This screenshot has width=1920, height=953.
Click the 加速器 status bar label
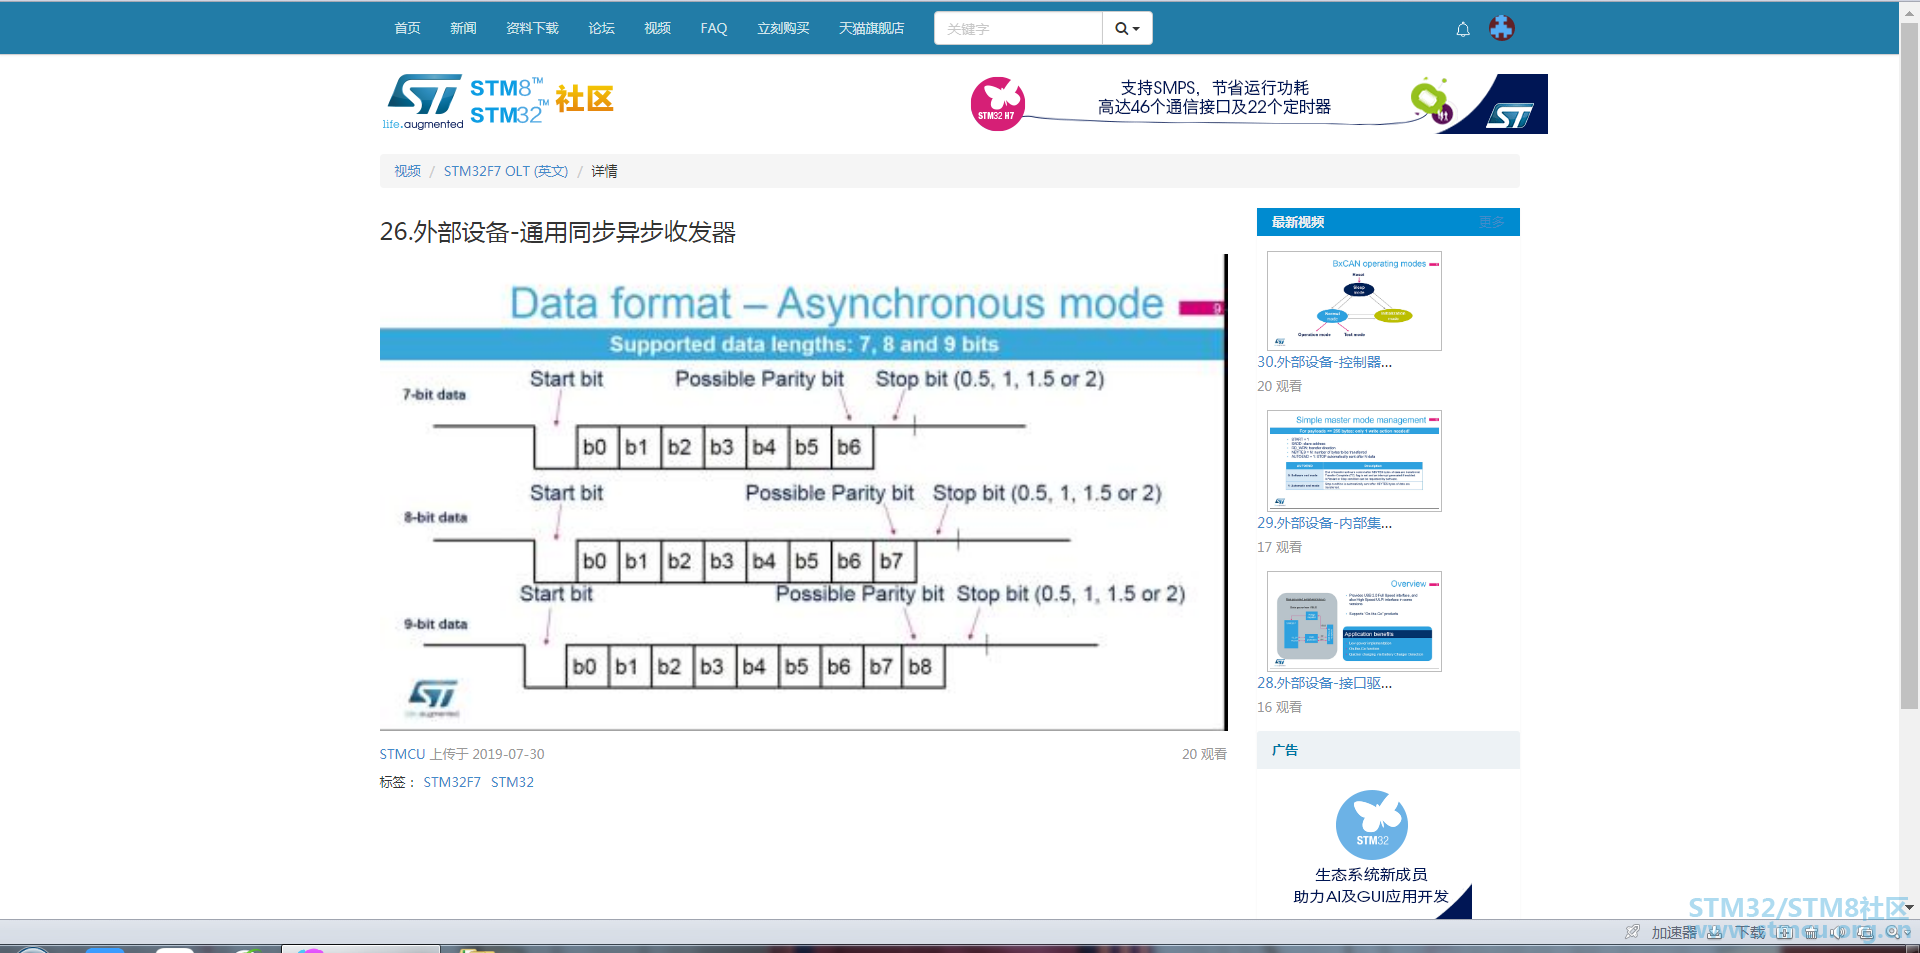[x=1674, y=932]
